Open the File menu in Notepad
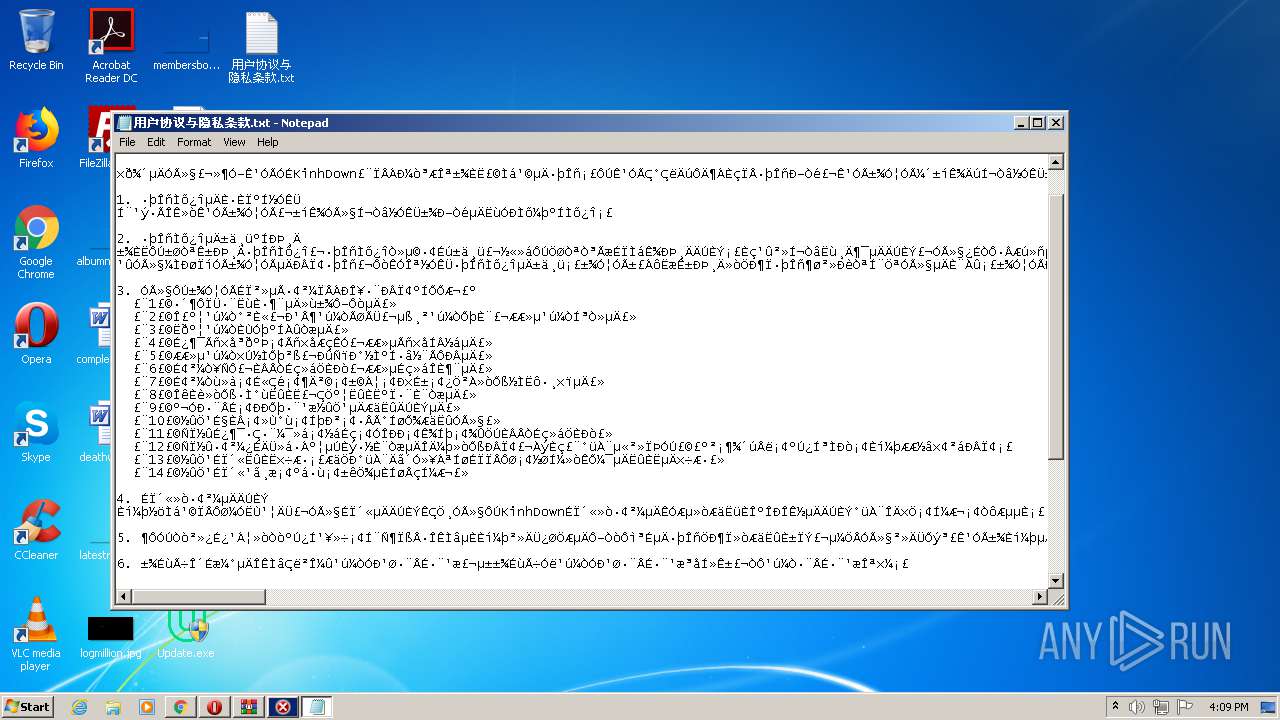This screenshot has width=1280, height=720. [x=127, y=142]
